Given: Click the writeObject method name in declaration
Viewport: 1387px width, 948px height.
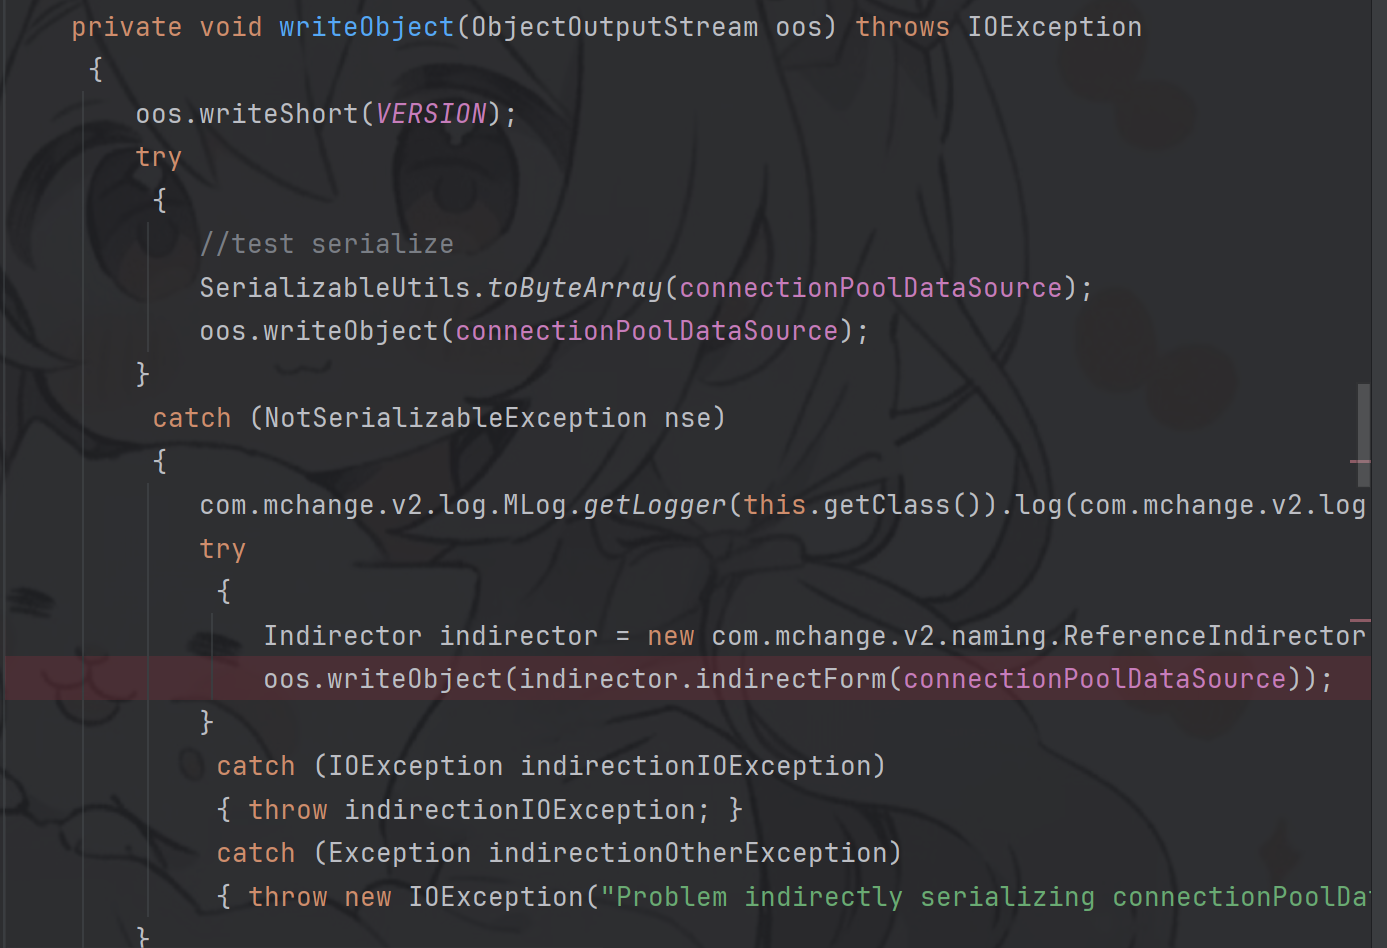Looking at the screenshot, I should [x=366, y=27].
